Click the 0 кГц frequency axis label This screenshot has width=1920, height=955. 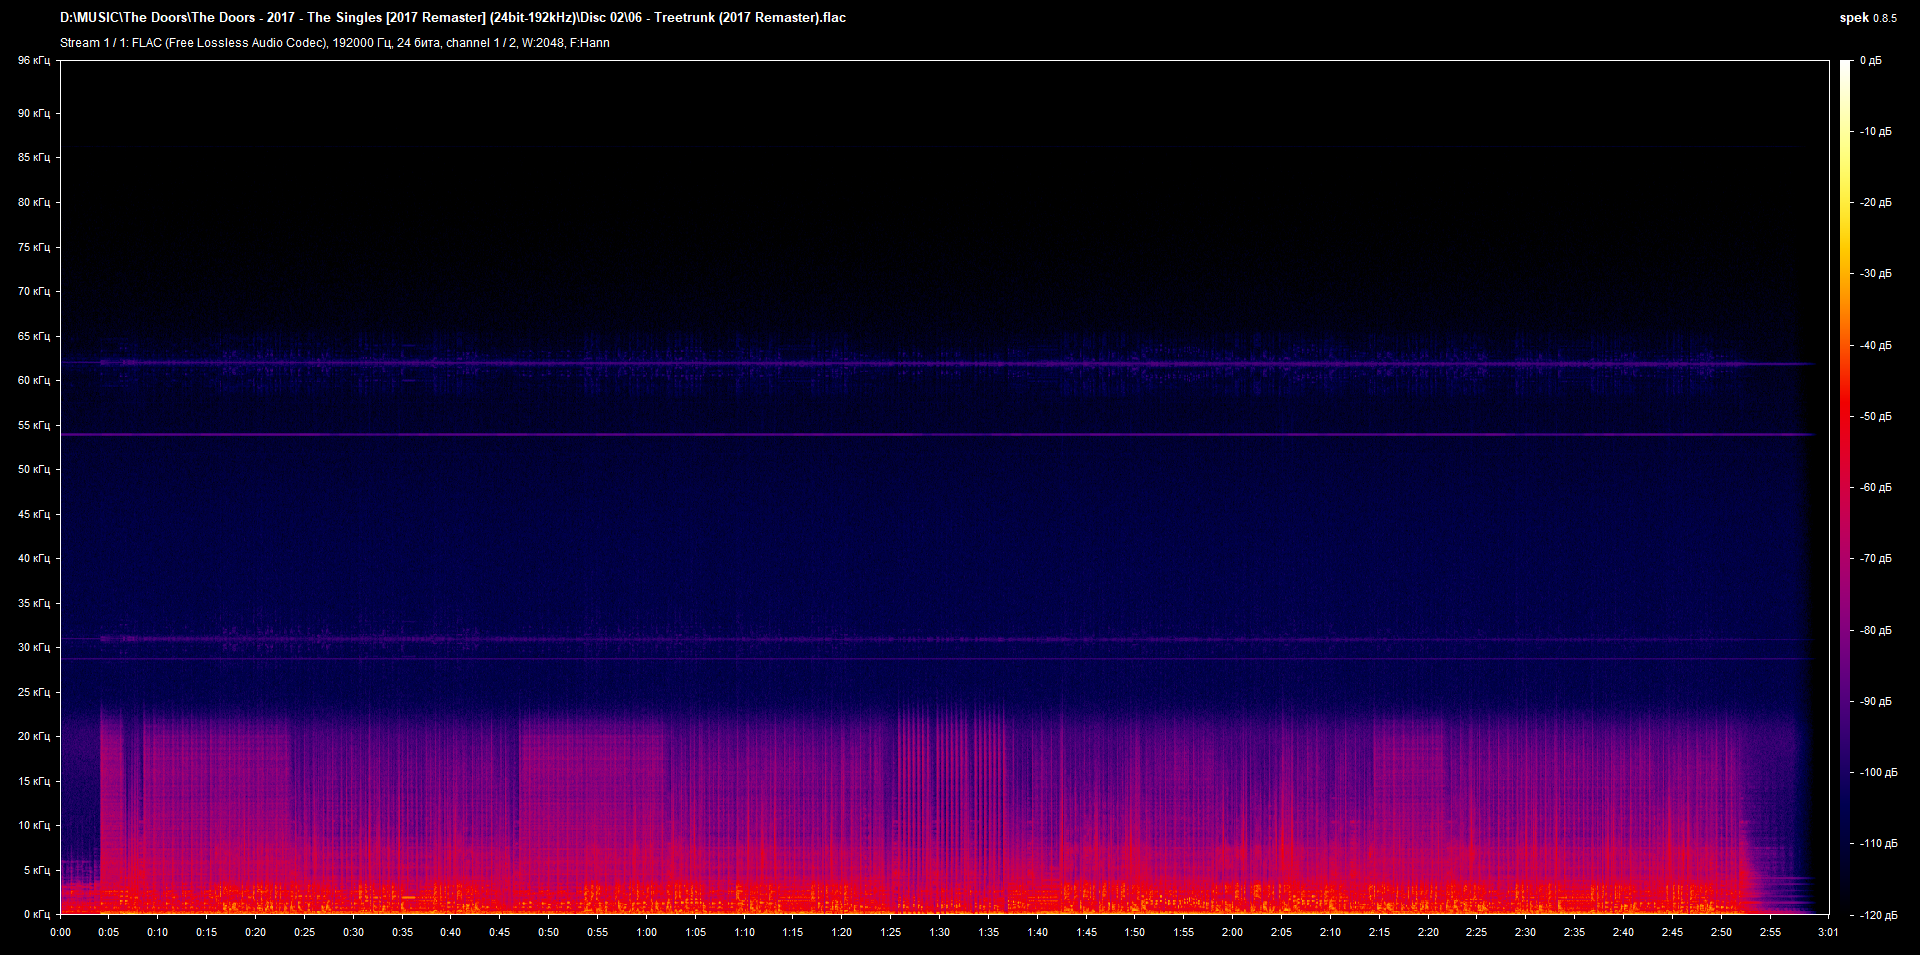pos(36,914)
